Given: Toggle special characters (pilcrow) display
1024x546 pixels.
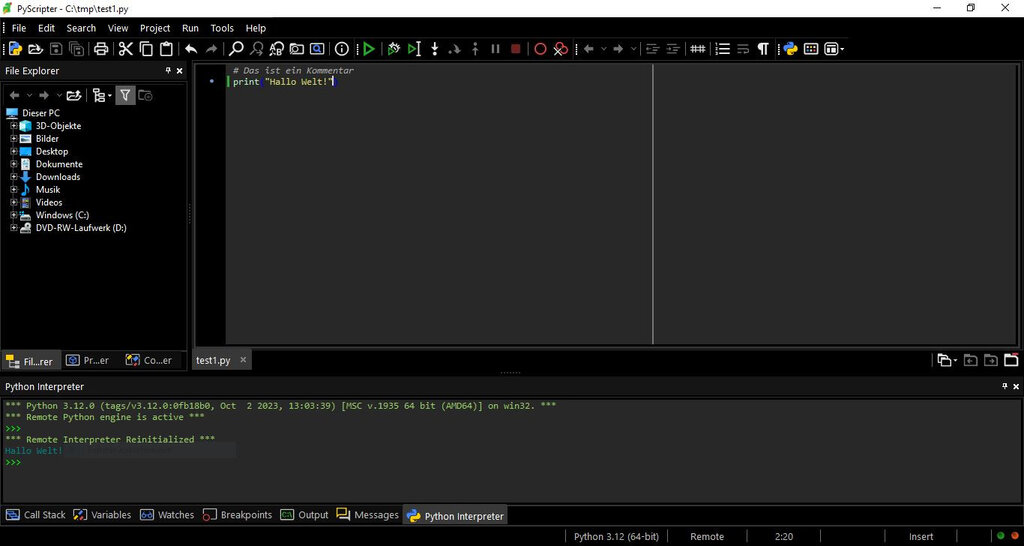Looking at the screenshot, I should (x=763, y=49).
